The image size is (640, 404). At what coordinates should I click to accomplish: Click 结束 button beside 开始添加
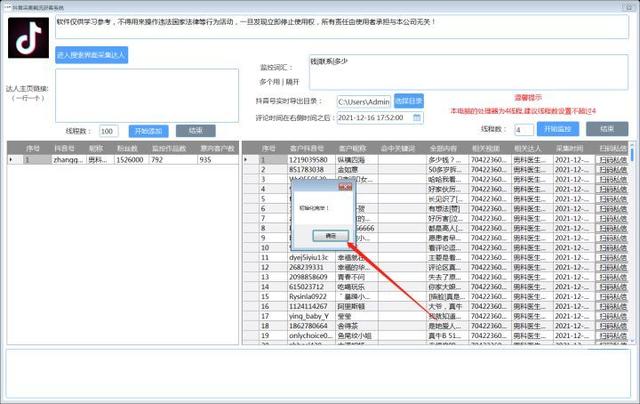(196, 131)
